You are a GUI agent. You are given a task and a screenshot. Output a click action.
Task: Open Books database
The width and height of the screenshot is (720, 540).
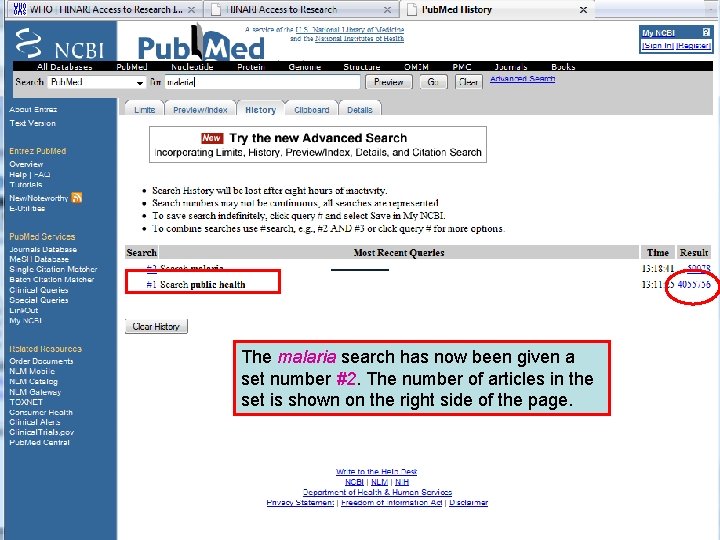563,67
